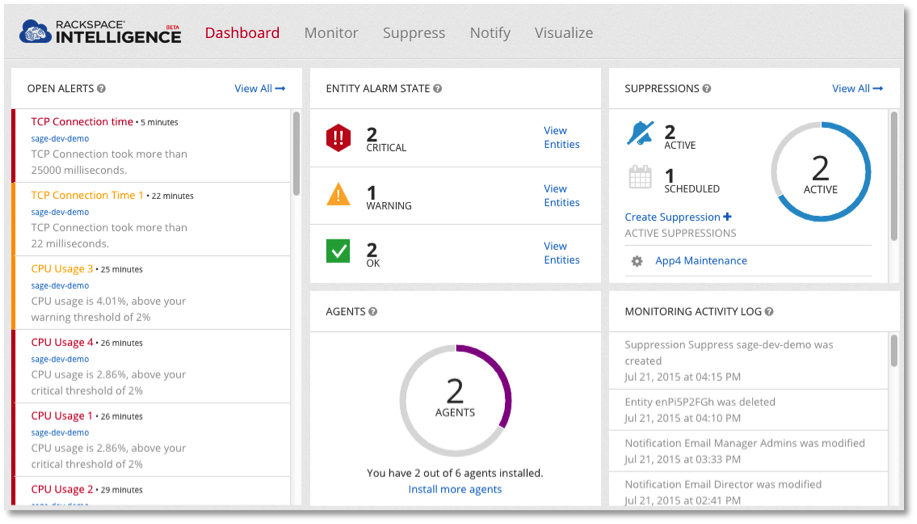Open the Notify tab
The width and height of the screenshot is (917, 524).
pyautogui.click(x=490, y=33)
